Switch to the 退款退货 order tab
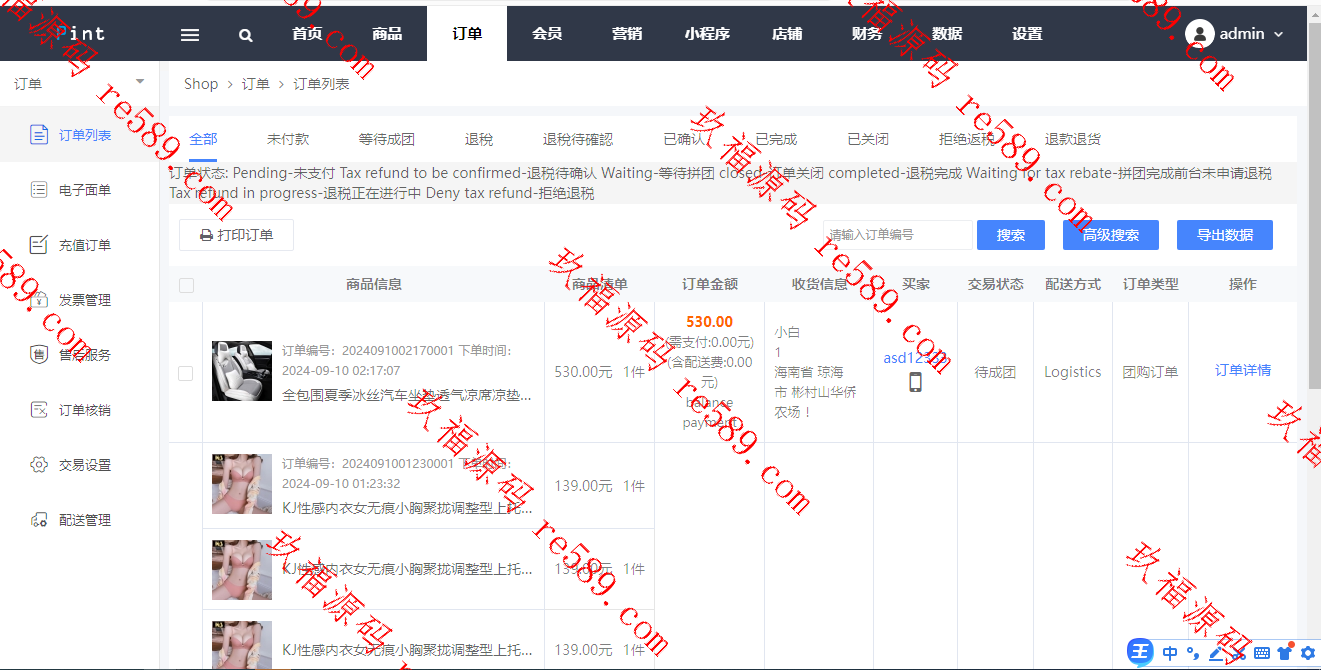Screen dimensions: 1321x670 click(1073, 140)
